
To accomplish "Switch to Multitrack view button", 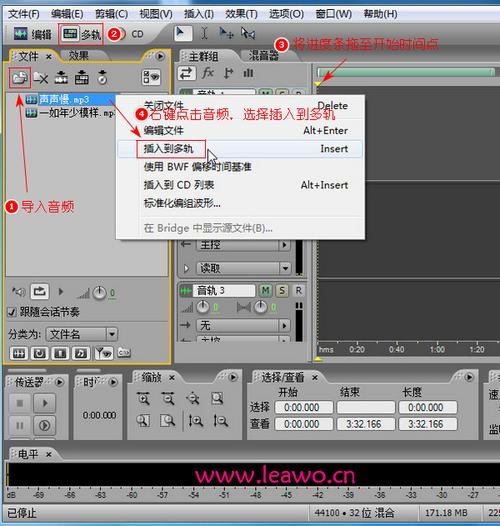I will pos(81,34).
